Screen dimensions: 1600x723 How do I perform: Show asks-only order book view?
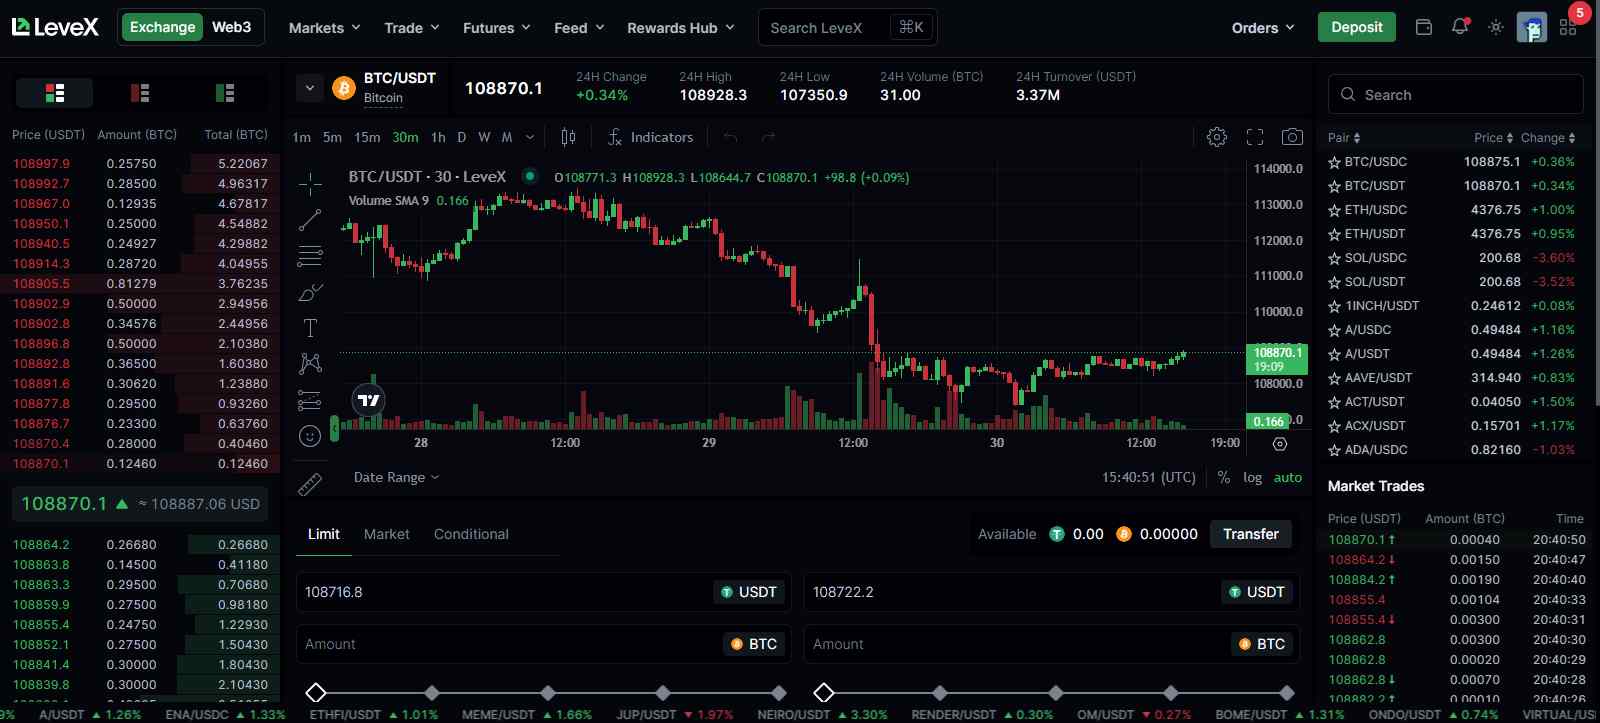pyautogui.click(x=140, y=93)
